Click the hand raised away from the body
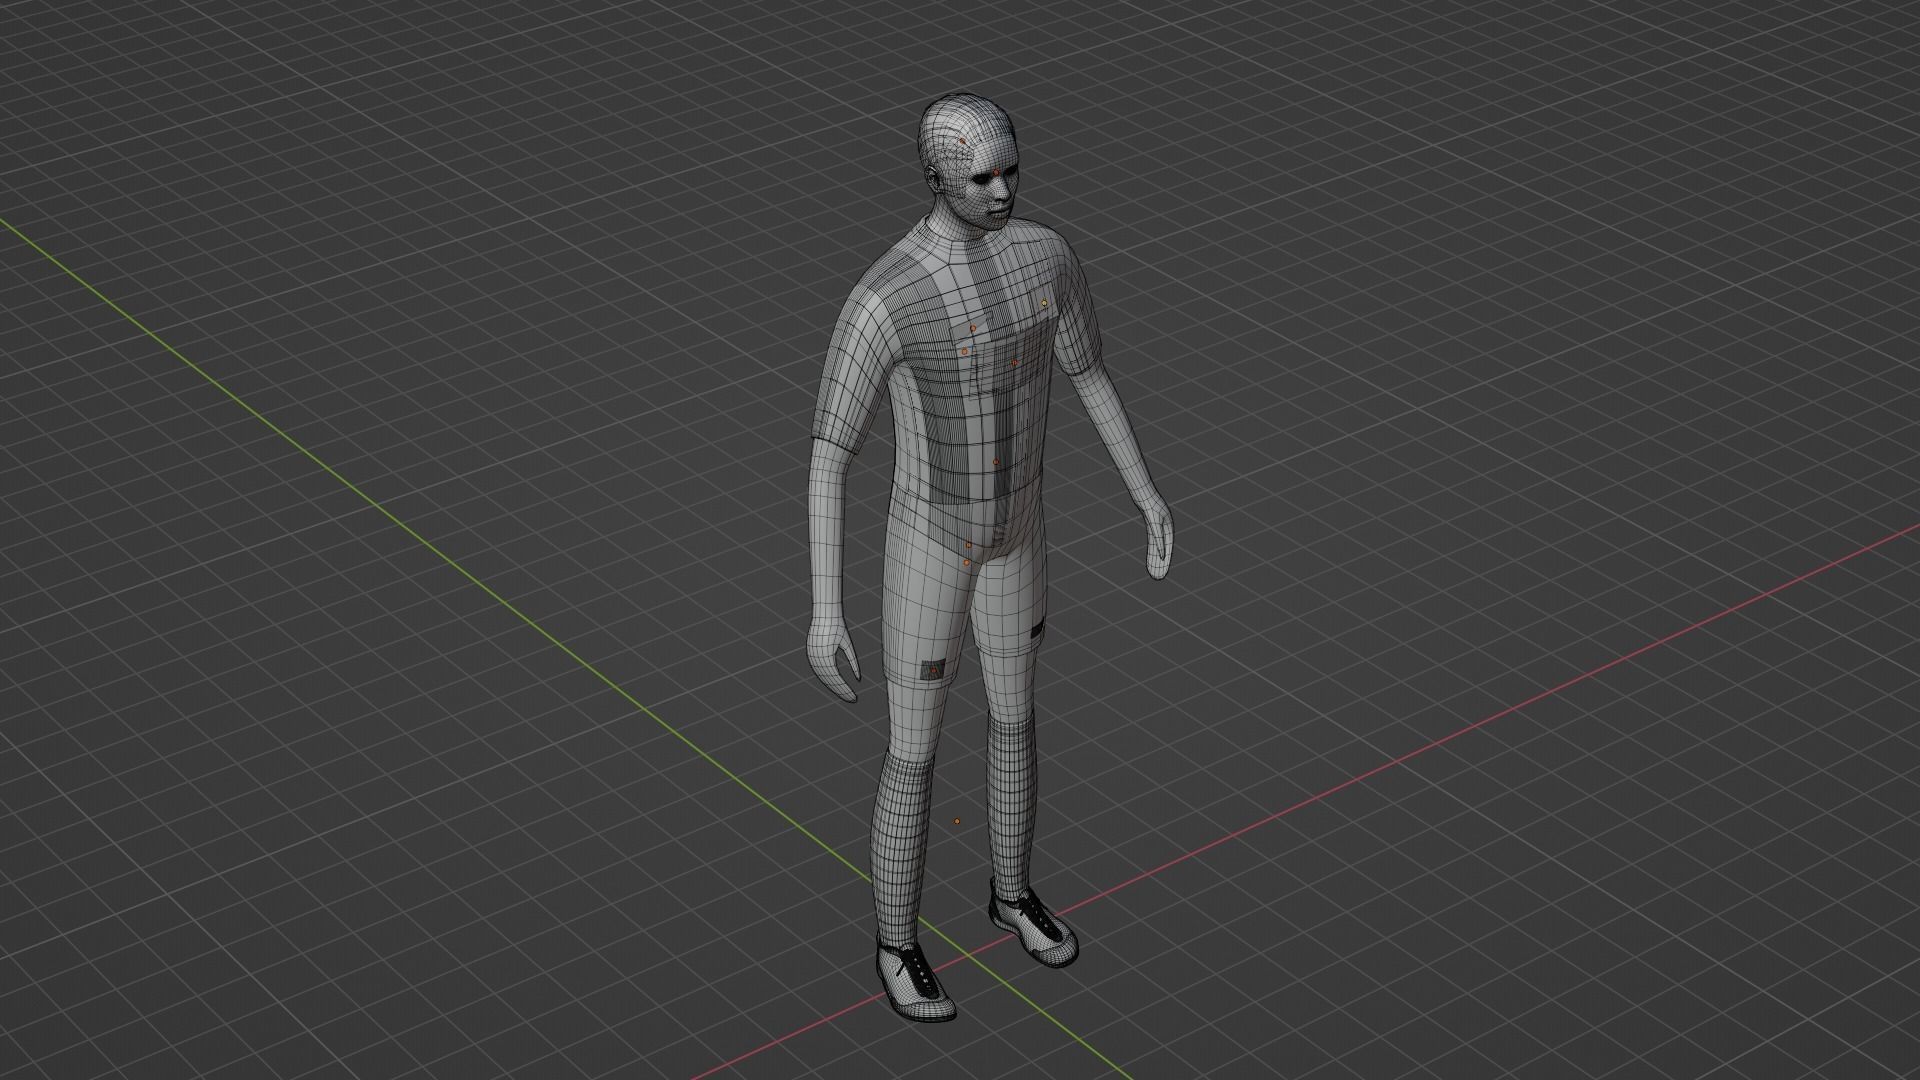 [1158, 541]
